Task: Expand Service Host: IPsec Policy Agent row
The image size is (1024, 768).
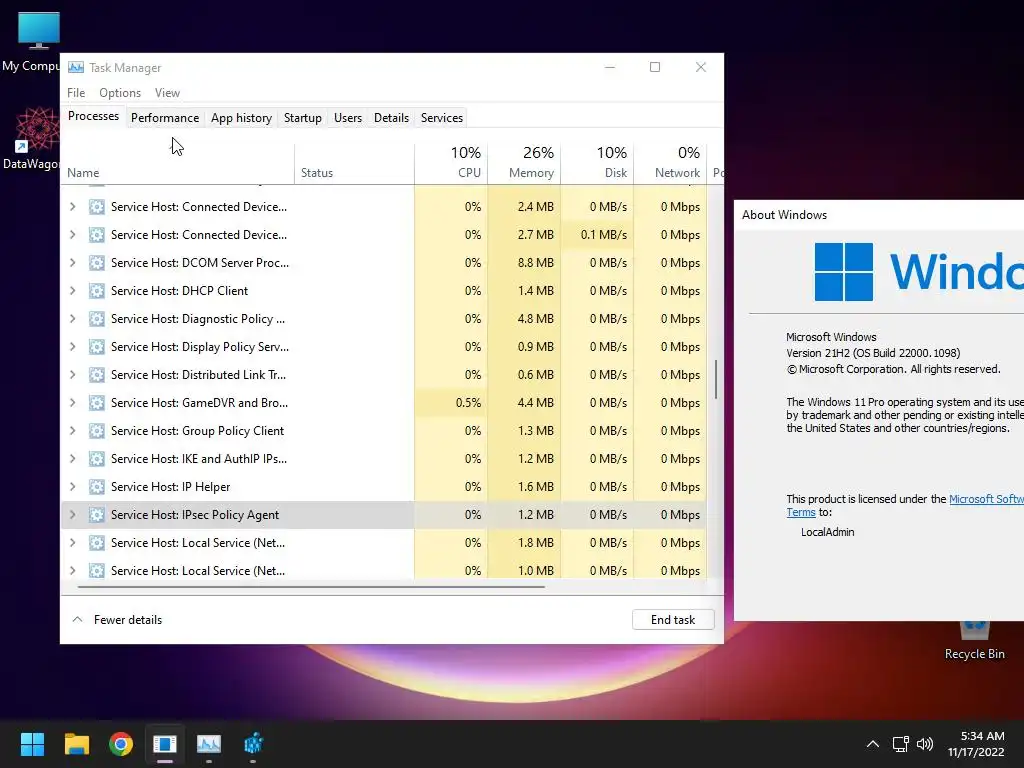Action: (x=72, y=515)
